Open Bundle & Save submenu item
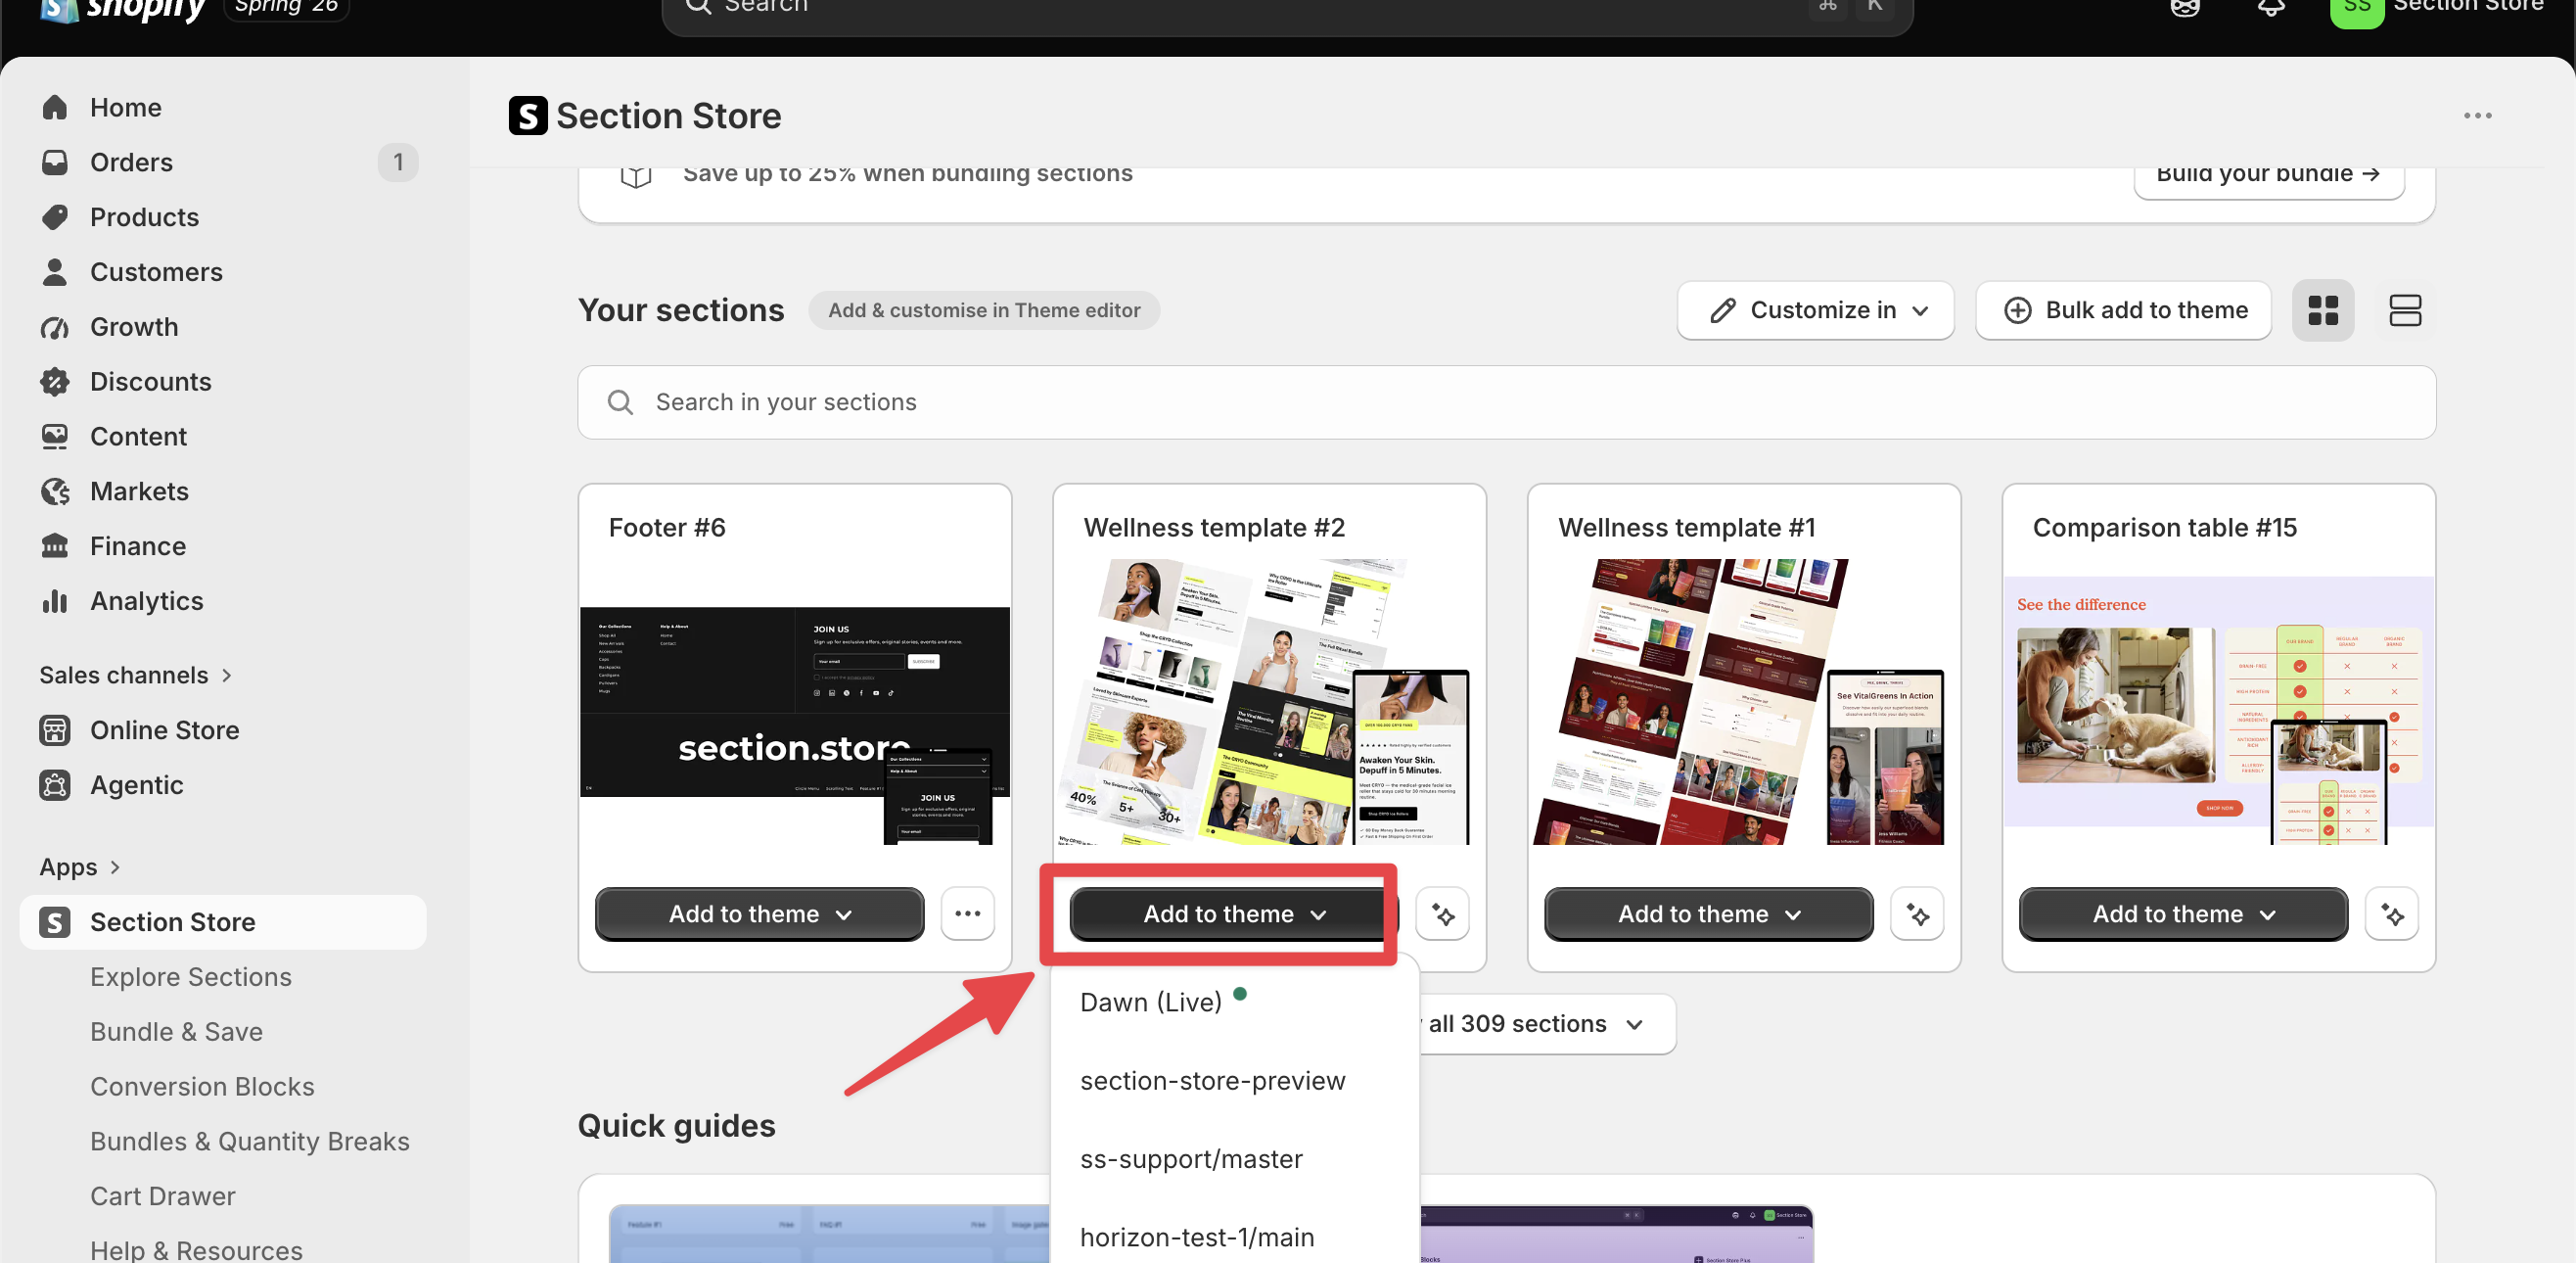2576x1263 pixels. tap(177, 1032)
